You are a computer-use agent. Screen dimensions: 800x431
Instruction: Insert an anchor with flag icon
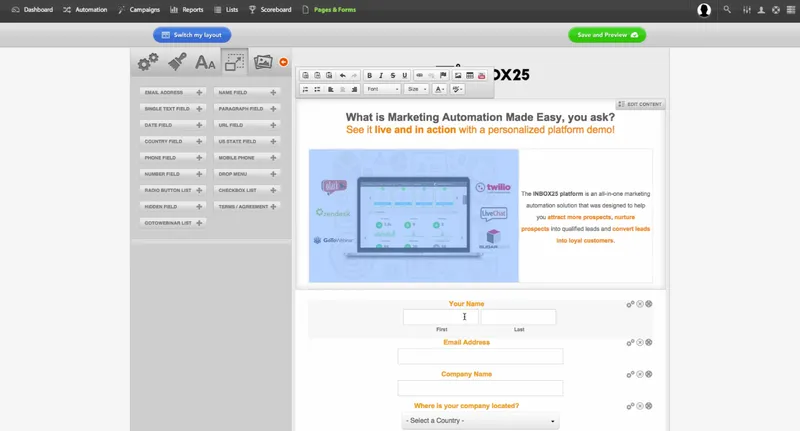pyautogui.click(x=443, y=75)
